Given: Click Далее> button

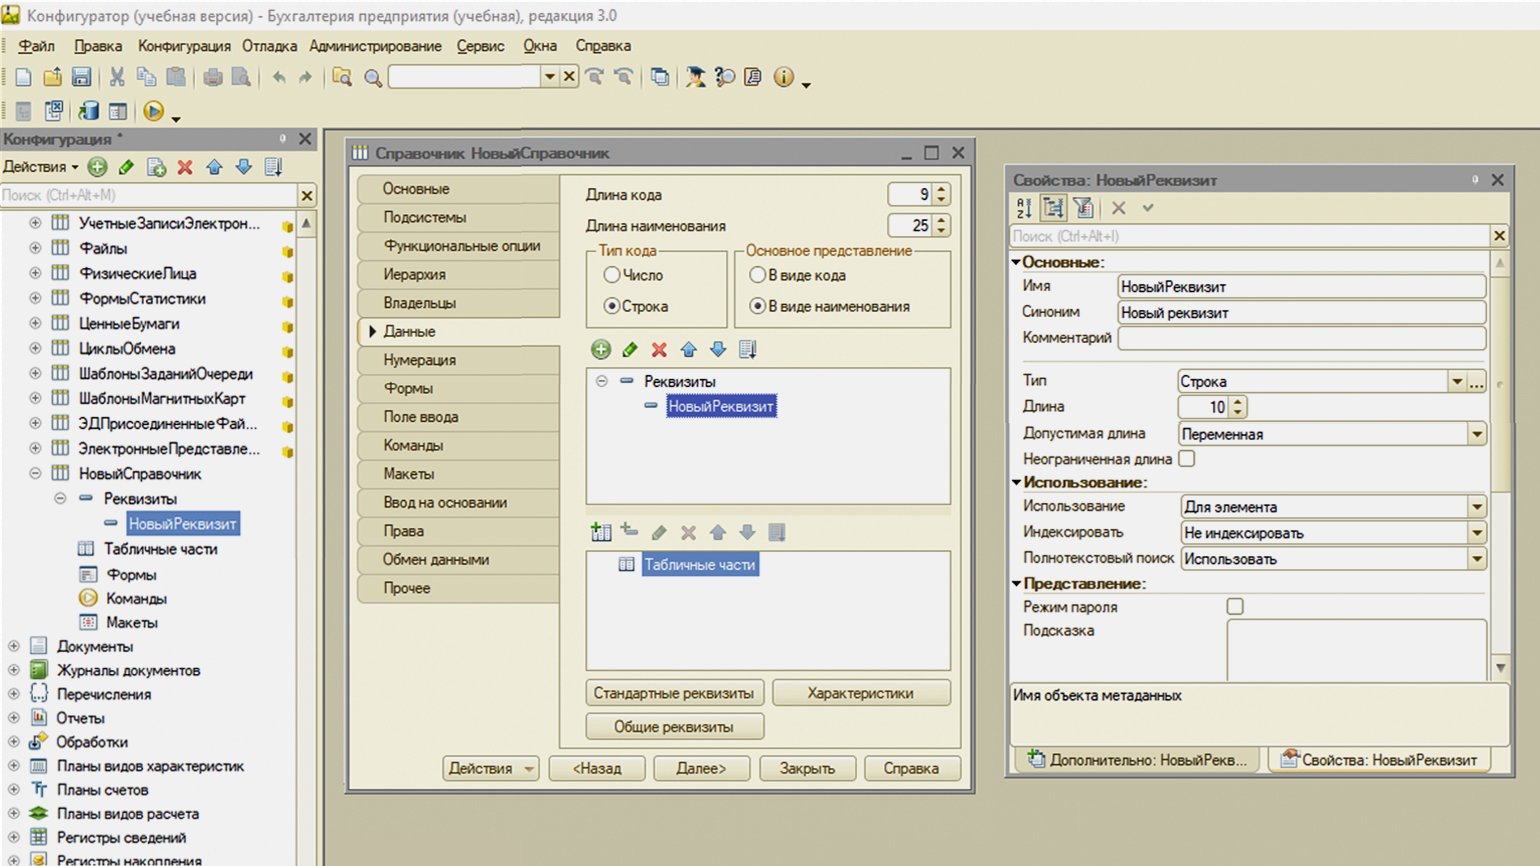Looking at the screenshot, I should click(x=701, y=768).
